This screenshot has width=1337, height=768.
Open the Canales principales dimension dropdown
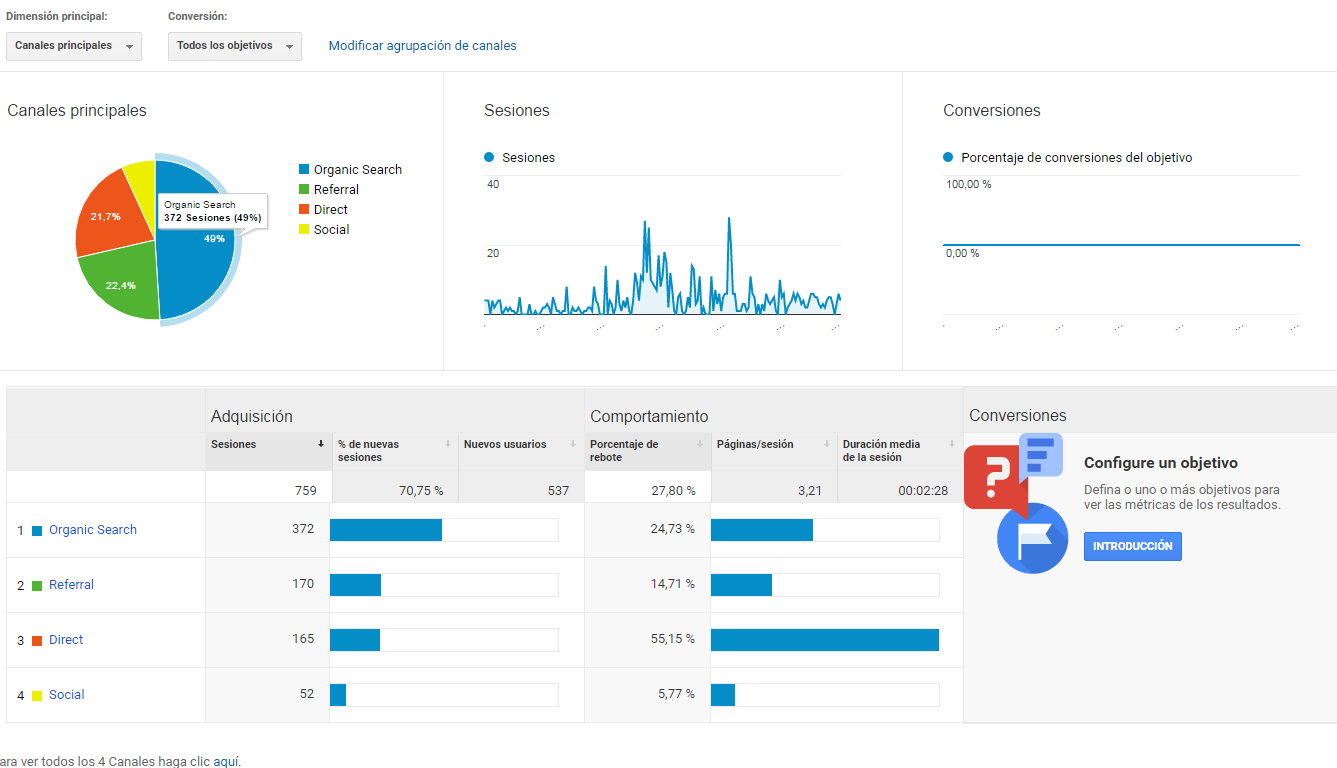pos(74,46)
